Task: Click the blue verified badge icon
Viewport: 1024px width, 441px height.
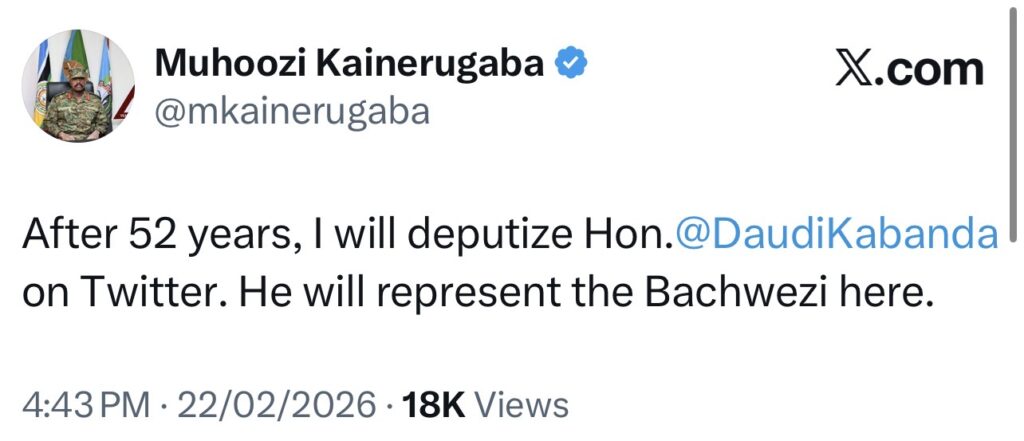Action: (572, 64)
